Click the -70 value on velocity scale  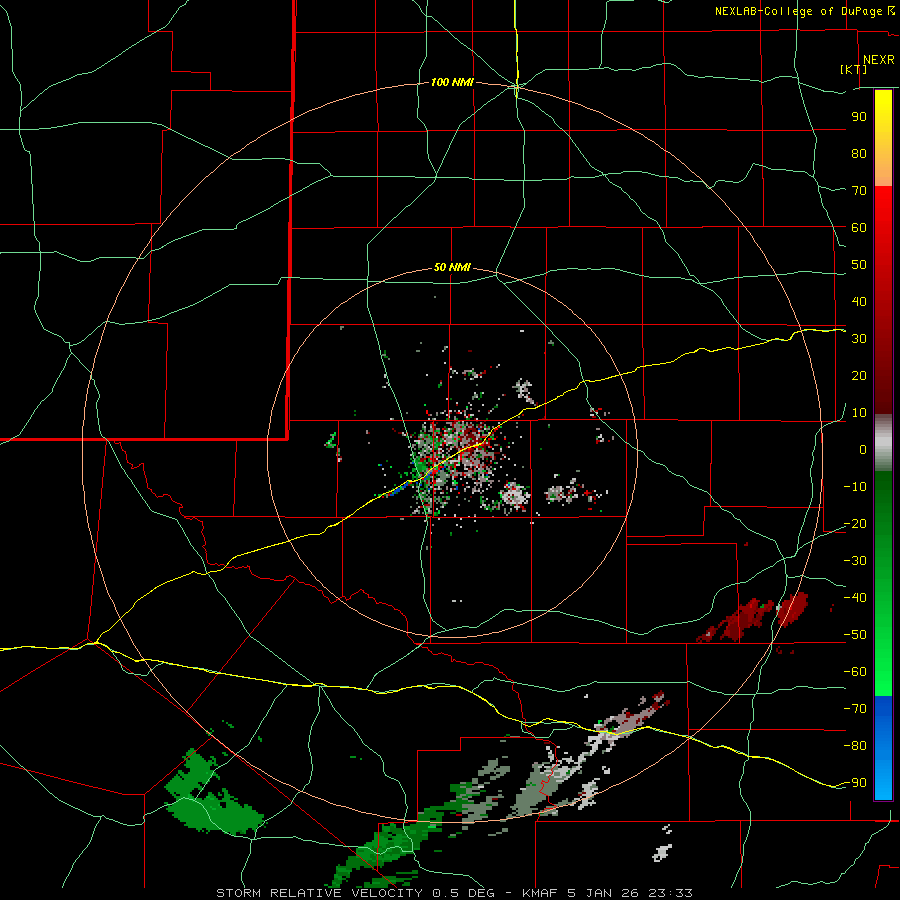[x=855, y=709]
